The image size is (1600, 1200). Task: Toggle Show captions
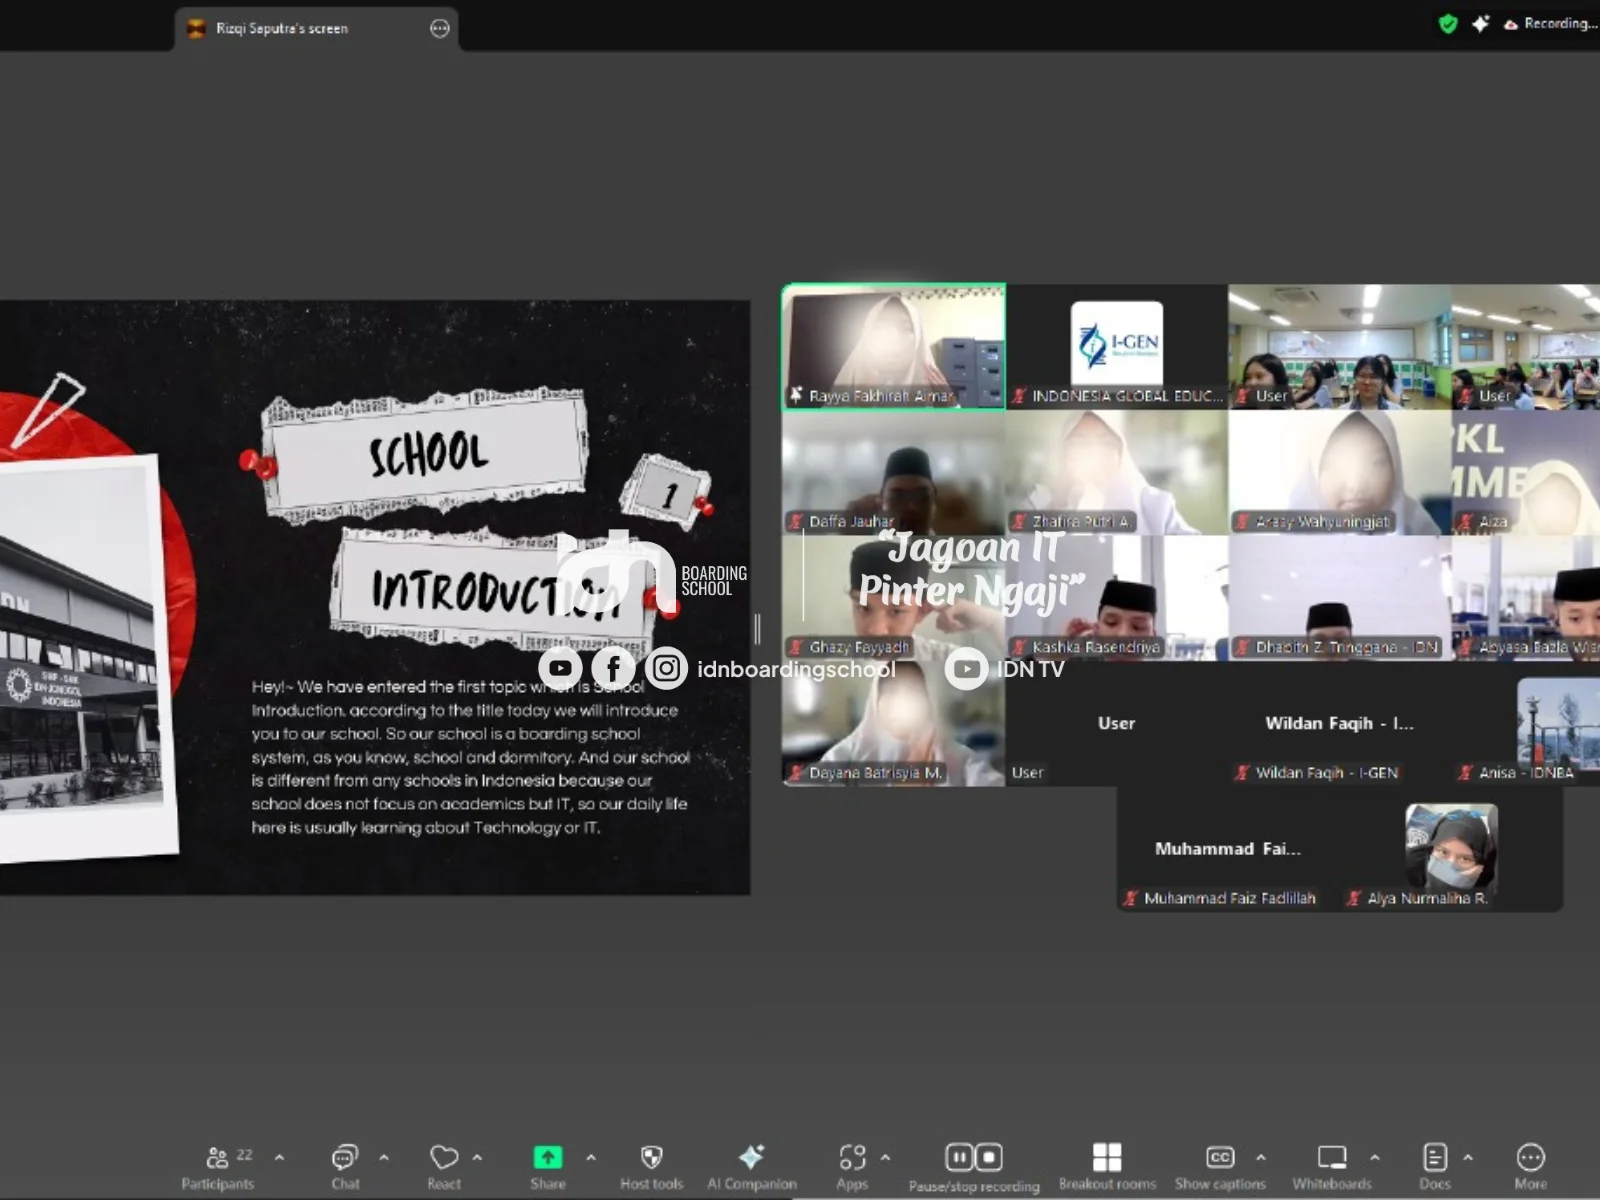coord(1220,1167)
